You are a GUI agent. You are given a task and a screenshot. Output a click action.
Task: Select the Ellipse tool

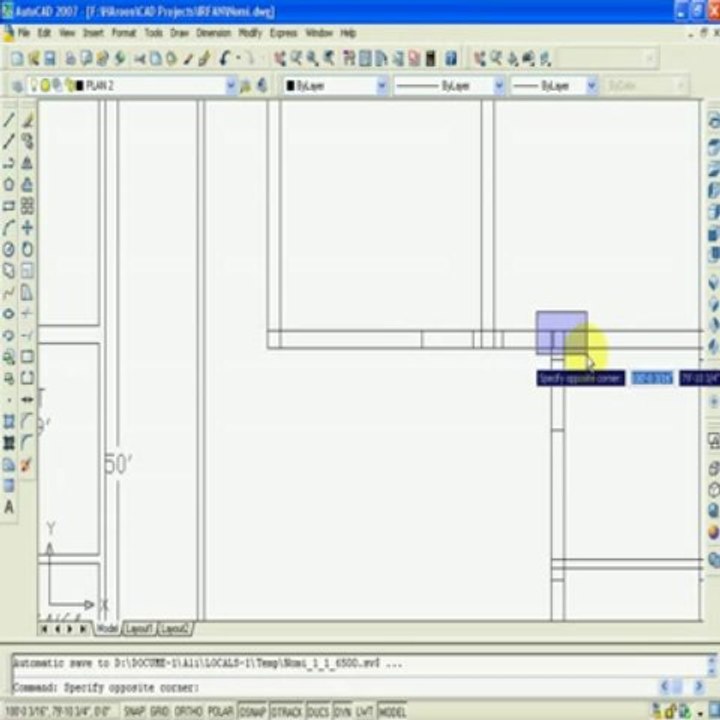(x=9, y=314)
